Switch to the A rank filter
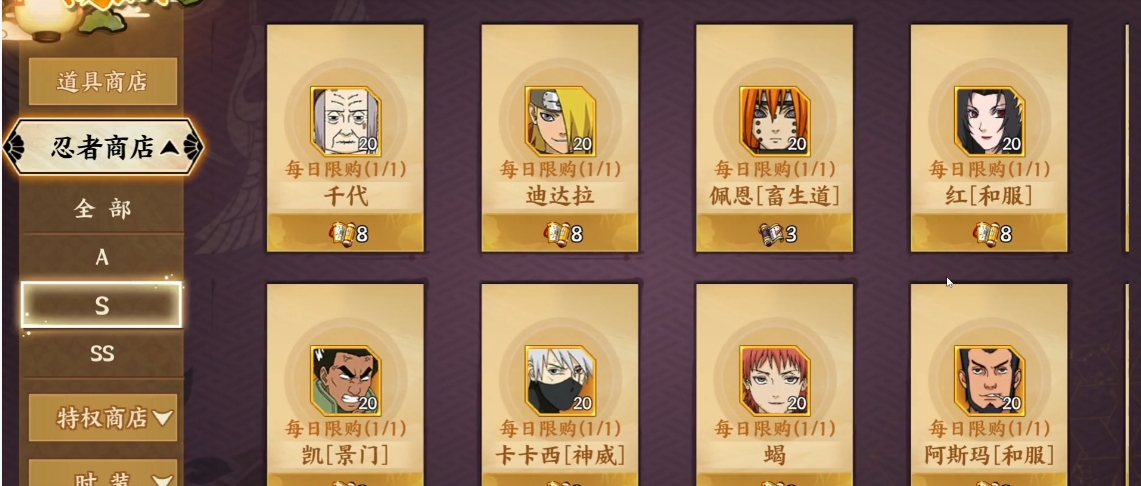The image size is (1141, 486). coord(102,257)
